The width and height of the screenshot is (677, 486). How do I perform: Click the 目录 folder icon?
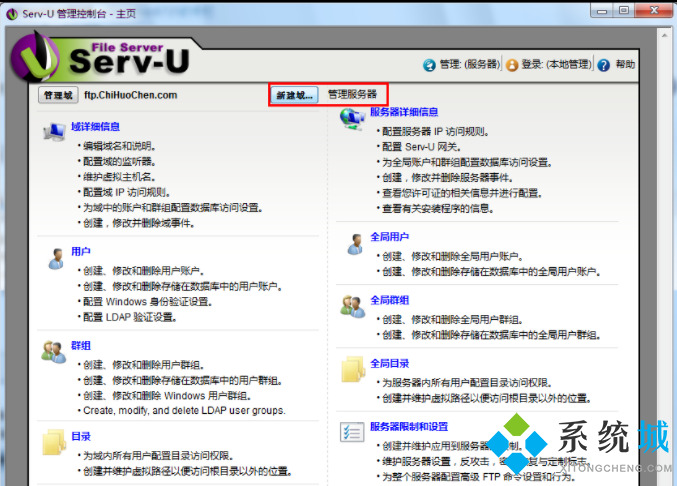pos(54,442)
